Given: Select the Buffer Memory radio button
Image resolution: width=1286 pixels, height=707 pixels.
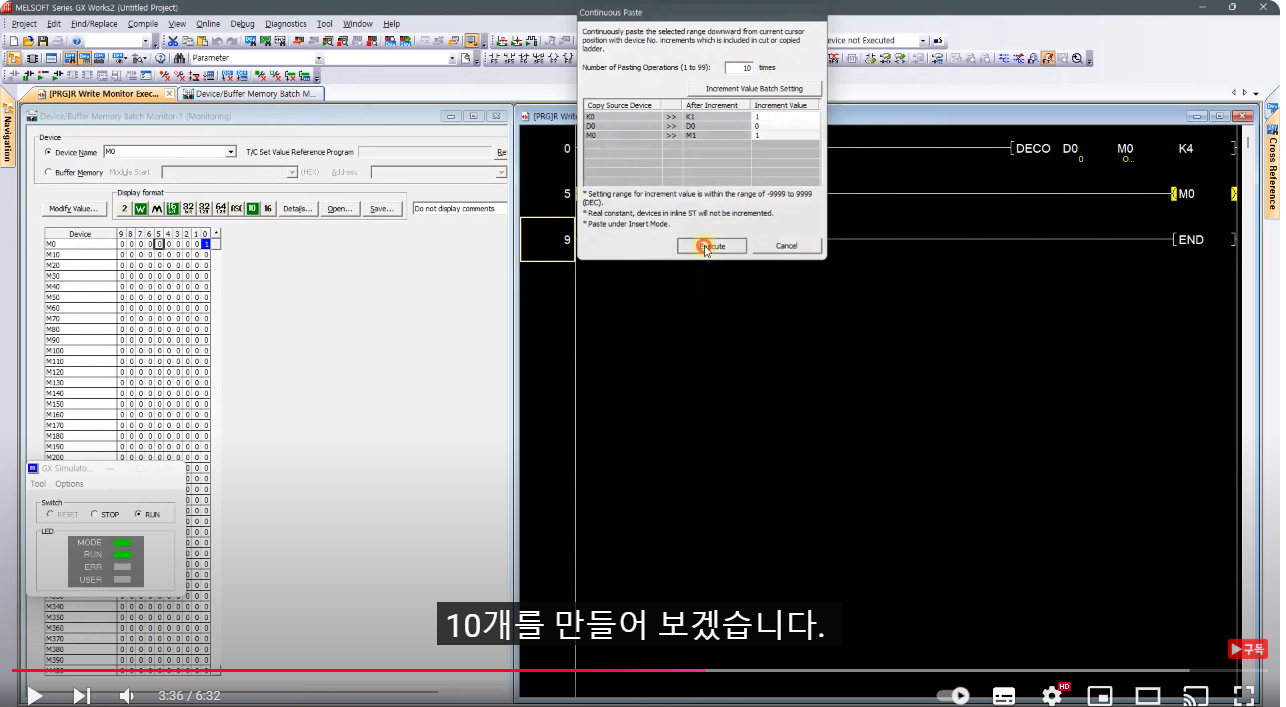Looking at the screenshot, I should click(48, 172).
